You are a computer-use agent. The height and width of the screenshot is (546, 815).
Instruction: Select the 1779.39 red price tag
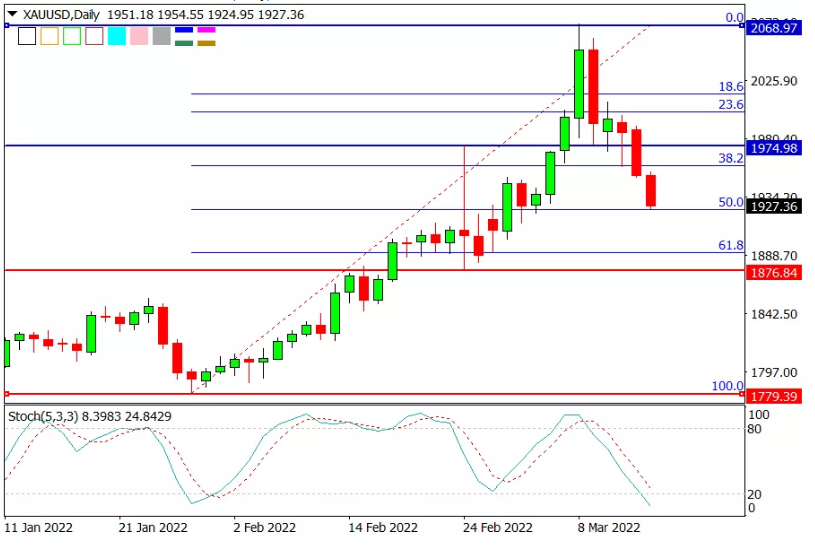(774, 396)
